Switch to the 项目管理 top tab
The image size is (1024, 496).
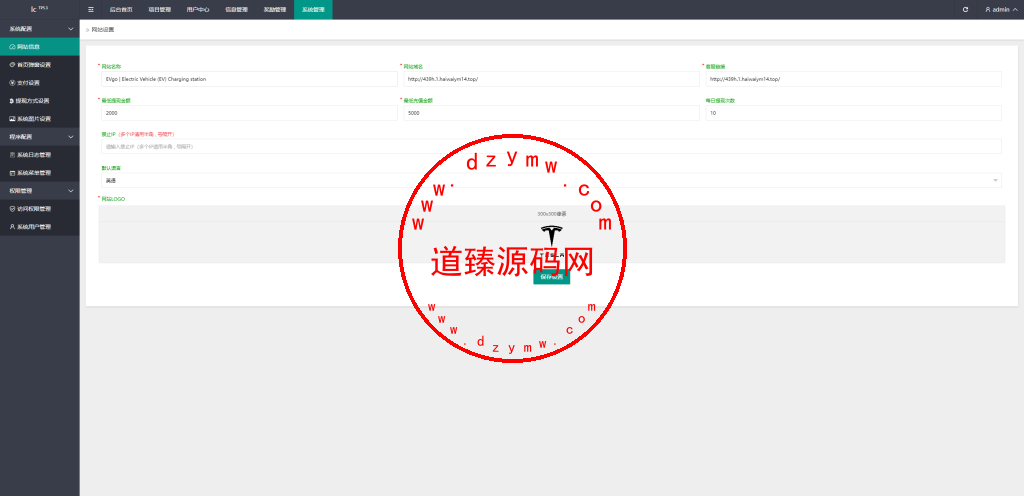click(159, 10)
